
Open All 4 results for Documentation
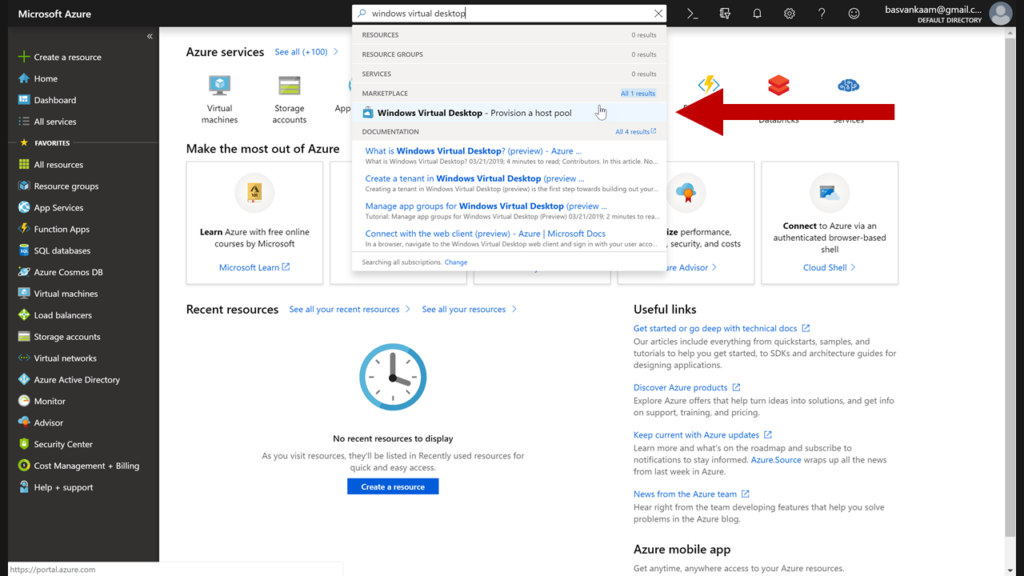[635, 132]
